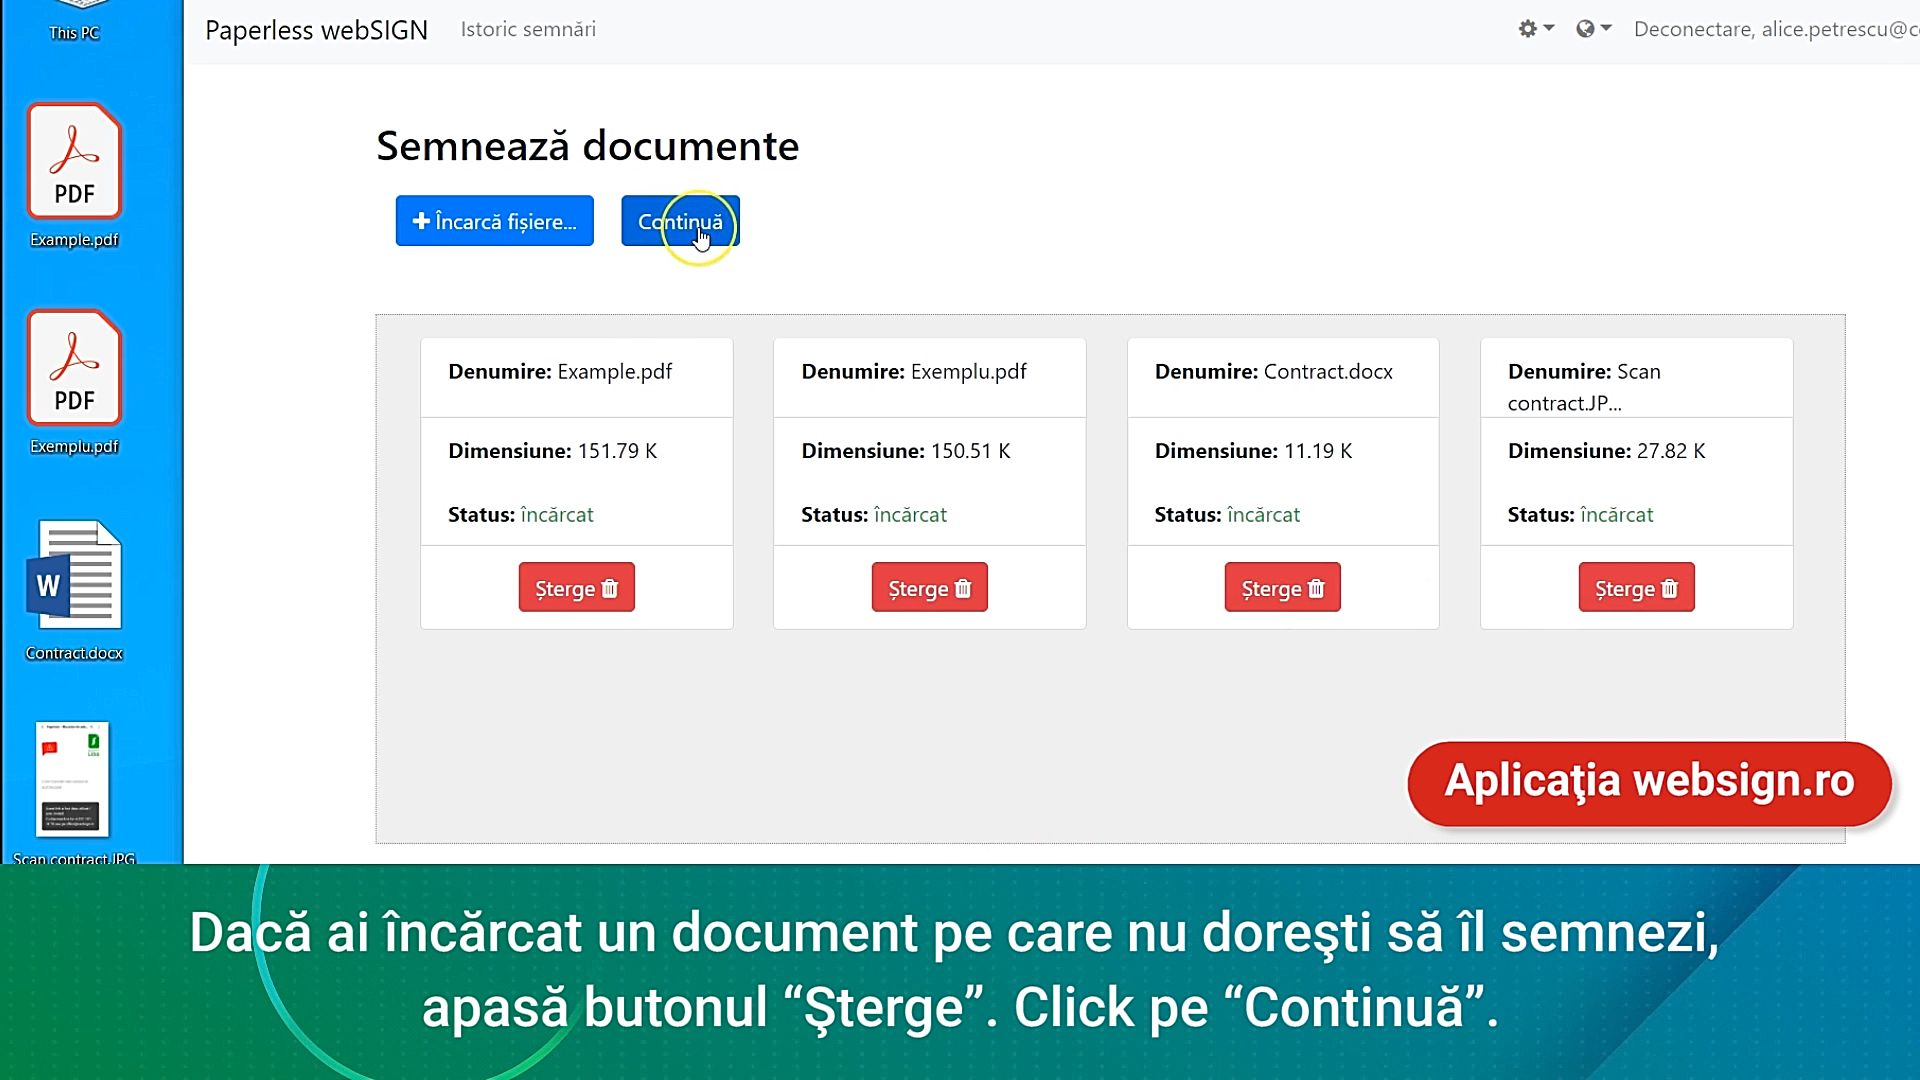
Task: Click Încarcă fișiere upload button
Action: 494,221
